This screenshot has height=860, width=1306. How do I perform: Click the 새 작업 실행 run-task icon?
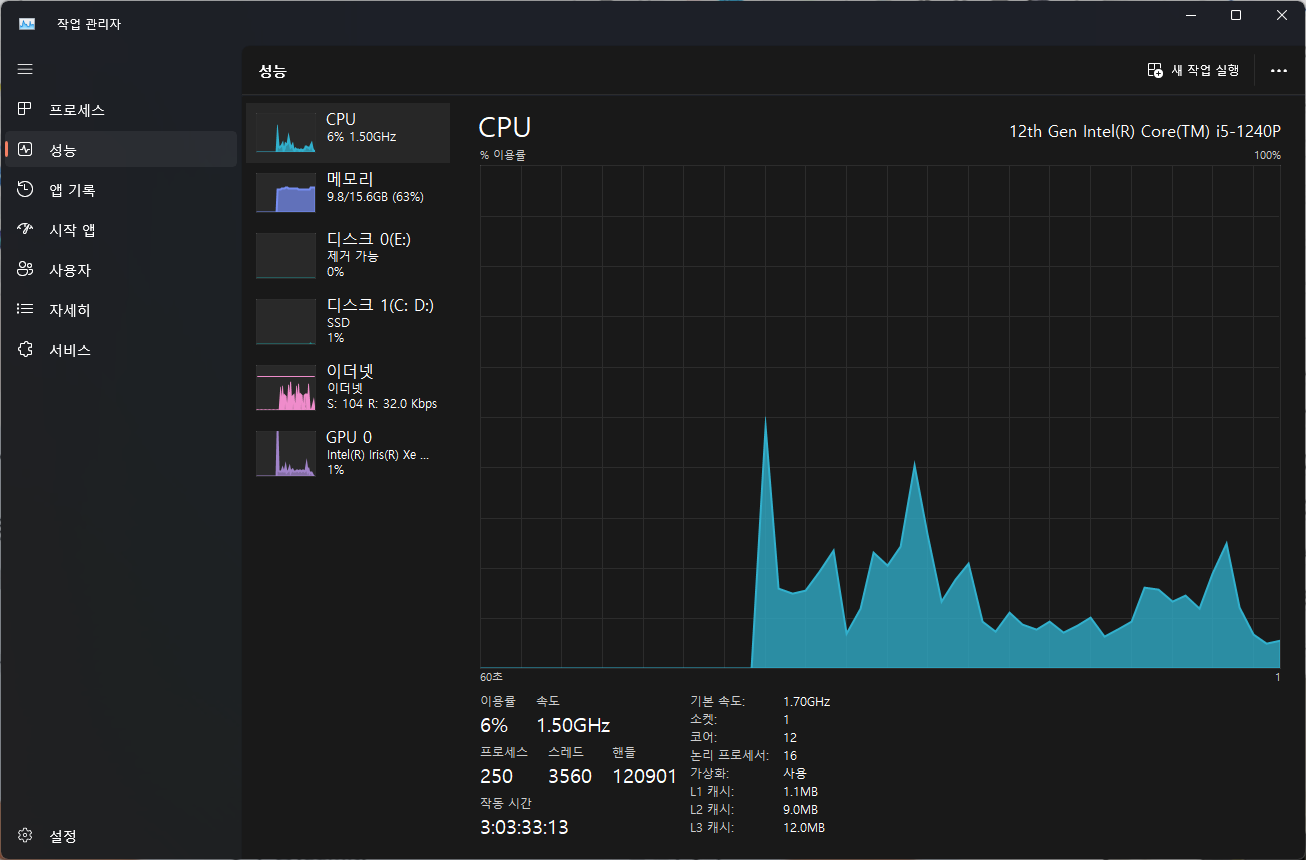point(1155,70)
